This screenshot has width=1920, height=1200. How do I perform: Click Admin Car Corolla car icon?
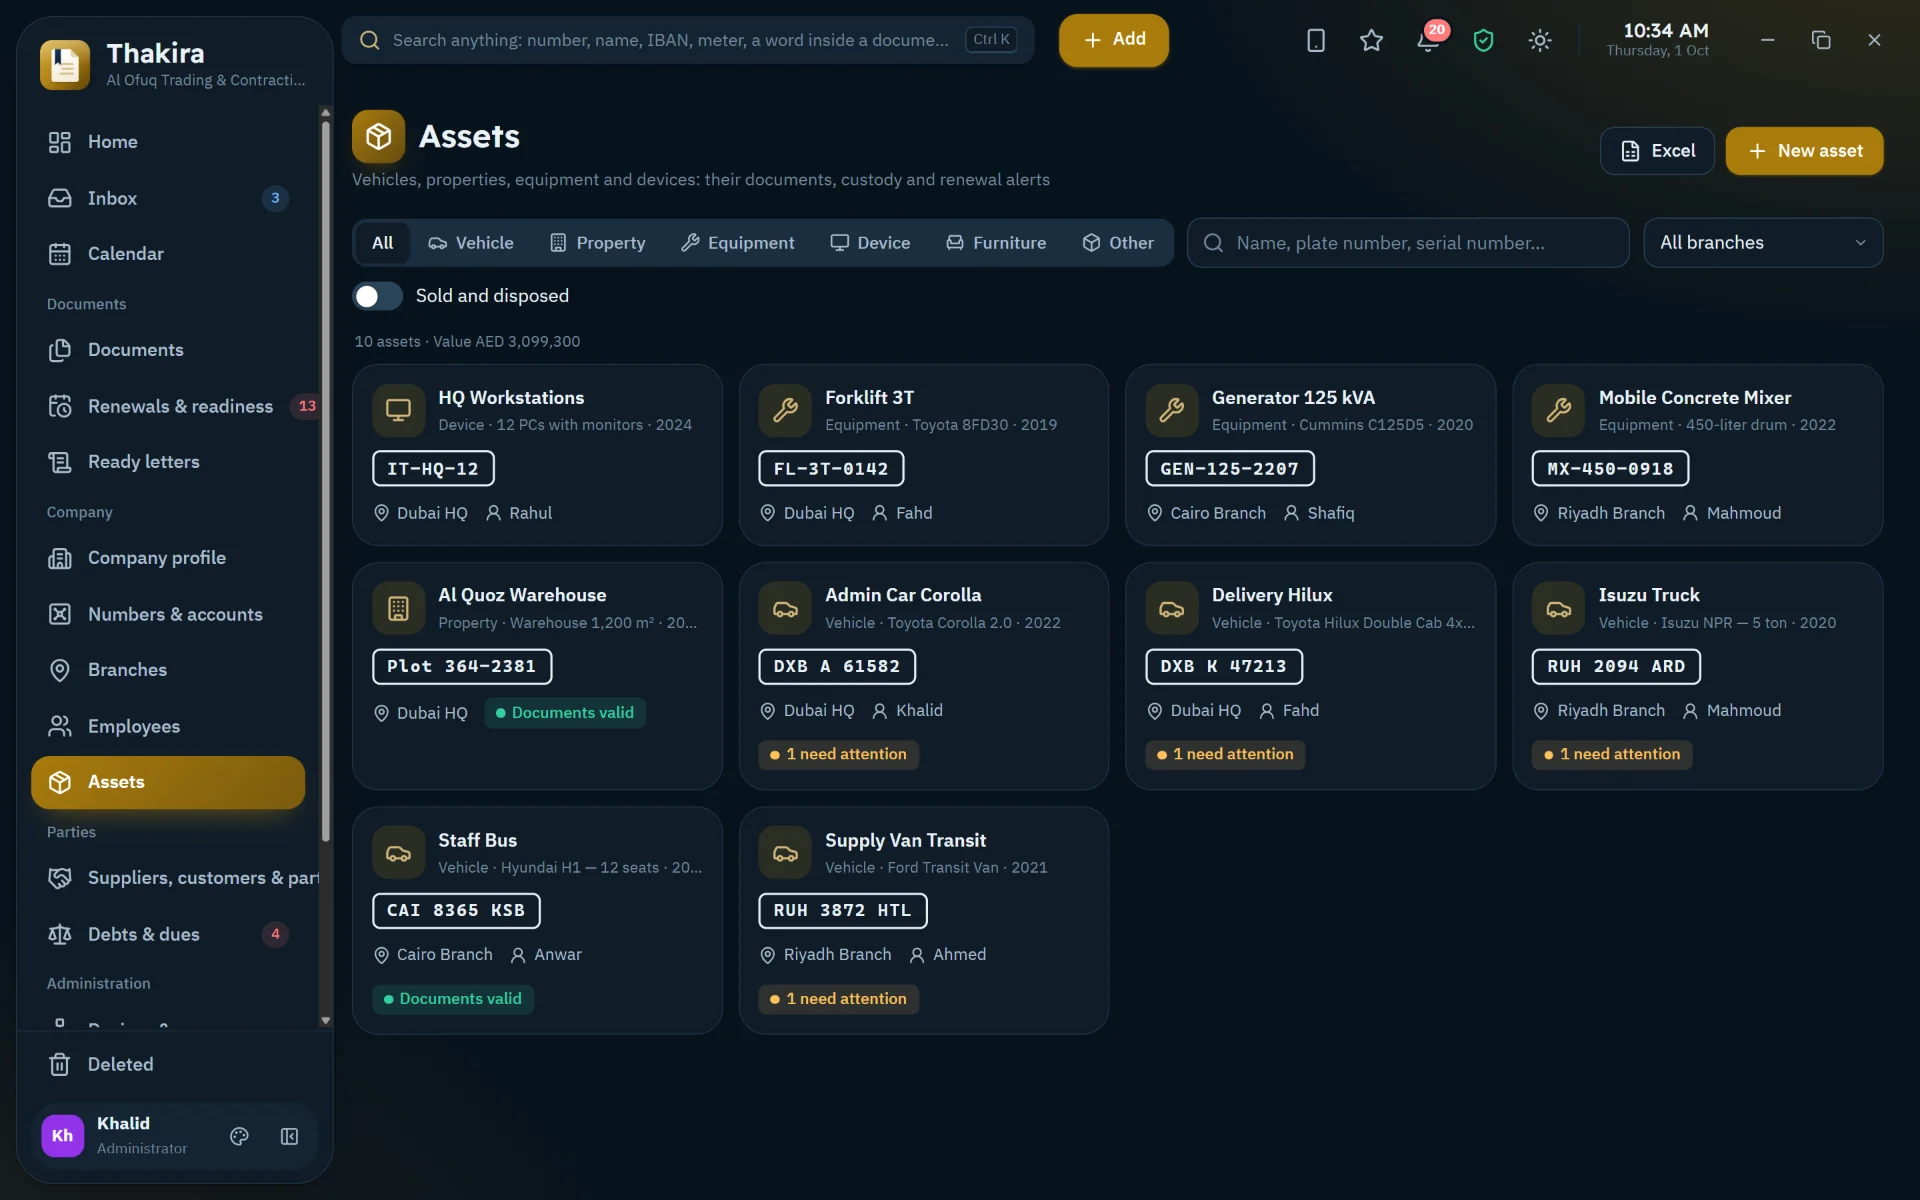coord(785,608)
